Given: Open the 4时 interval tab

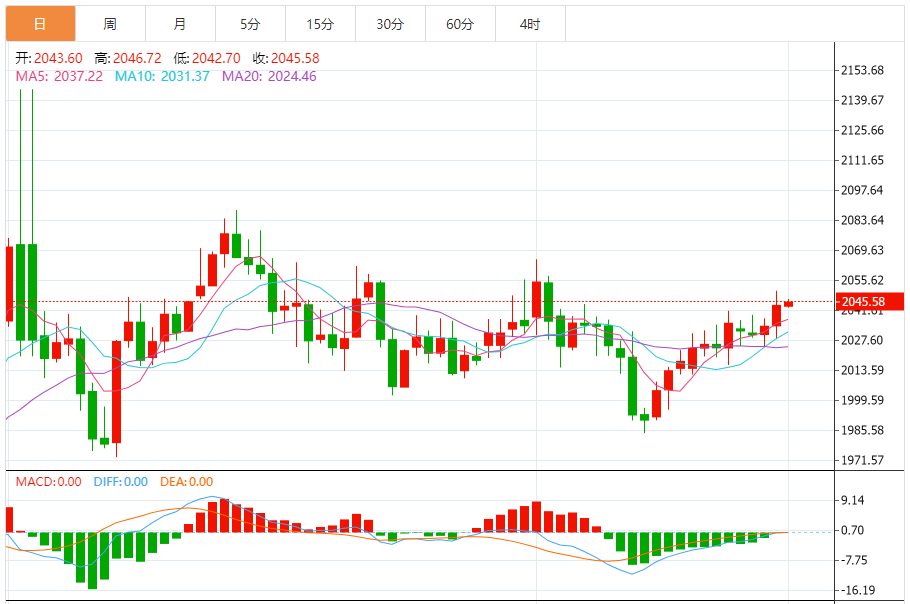Looking at the screenshot, I should [530, 24].
